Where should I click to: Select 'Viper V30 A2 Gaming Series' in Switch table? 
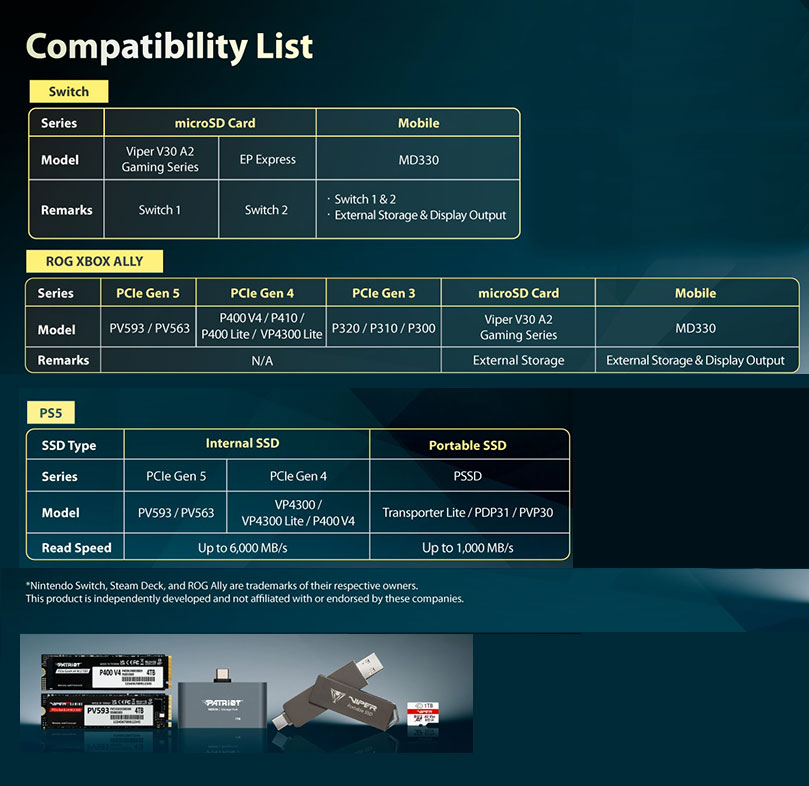[160, 159]
